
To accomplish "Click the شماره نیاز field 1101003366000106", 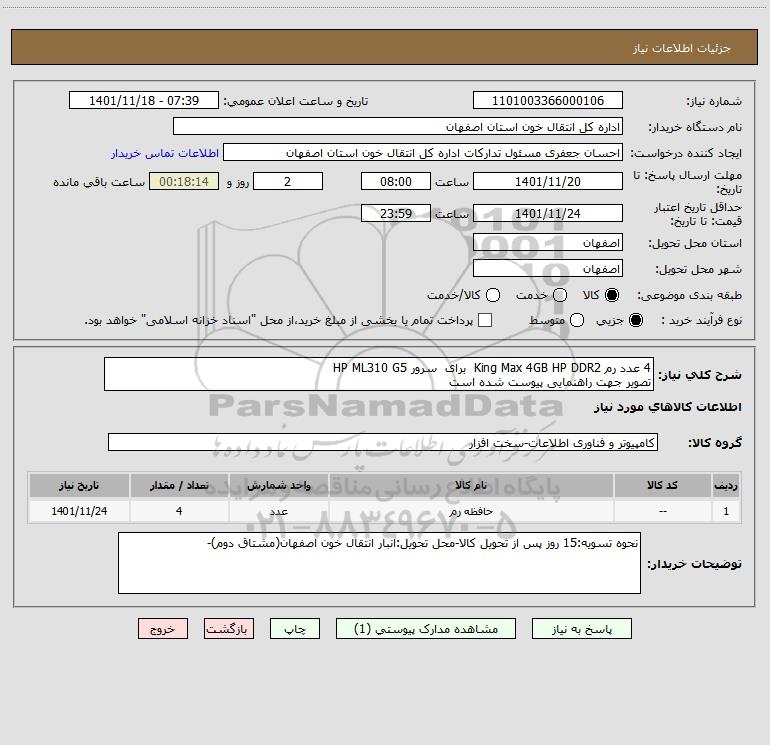I will (548, 101).
